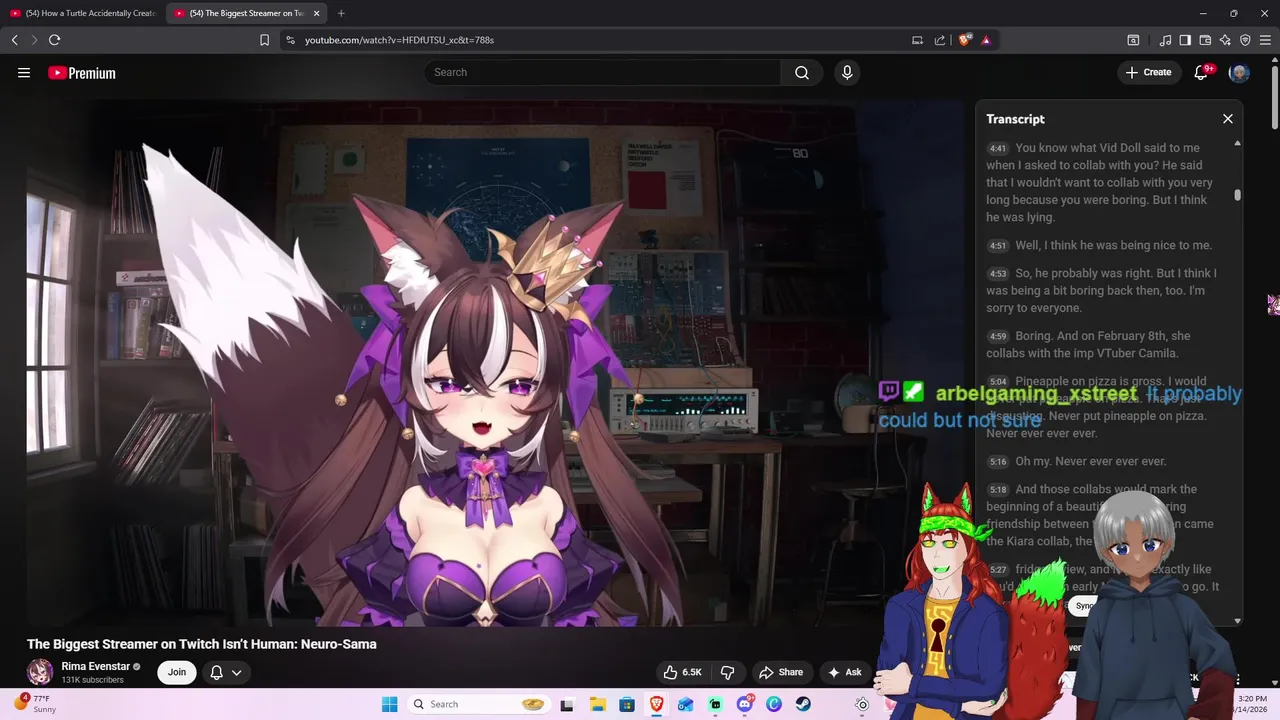Click the Ask button
The width and height of the screenshot is (1280, 720).
pos(844,672)
